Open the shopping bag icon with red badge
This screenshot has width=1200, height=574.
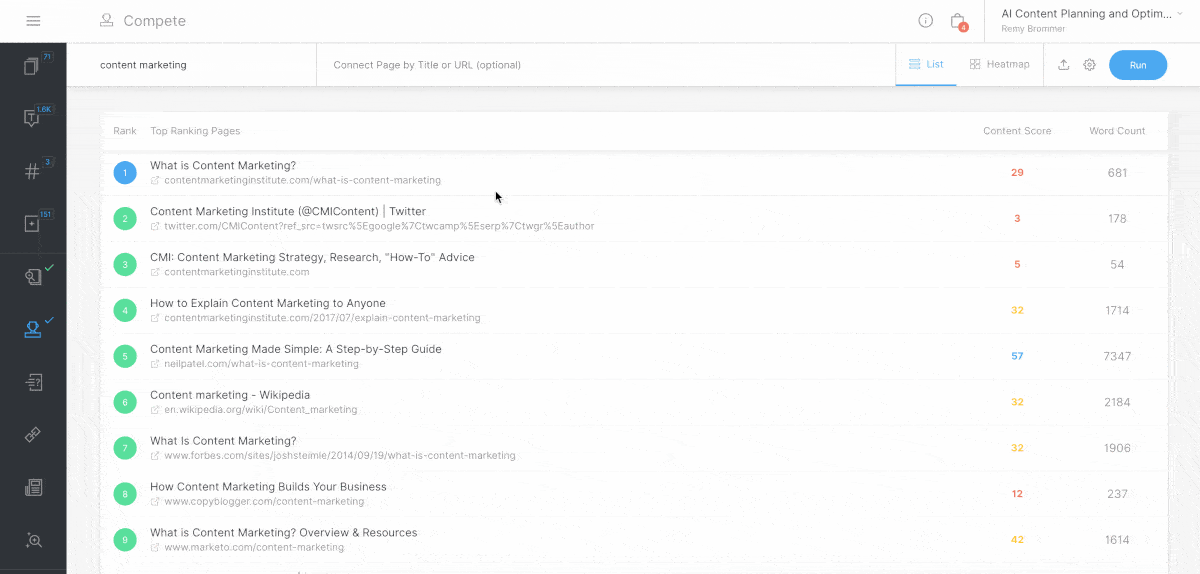(958, 21)
